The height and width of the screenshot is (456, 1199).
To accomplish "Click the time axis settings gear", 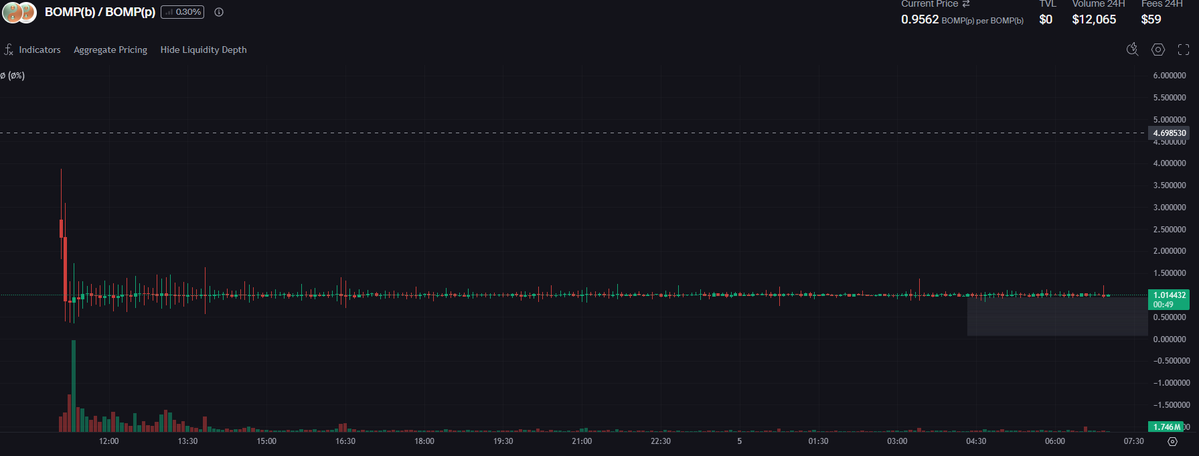I will coord(1172,441).
